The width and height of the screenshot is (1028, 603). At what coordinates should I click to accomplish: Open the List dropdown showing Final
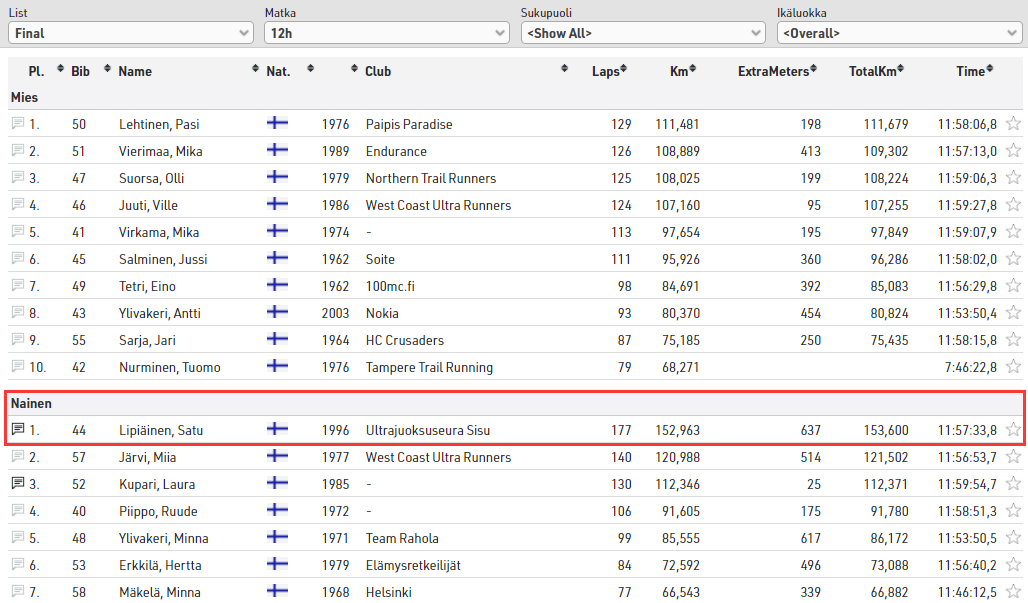coord(130,33)
